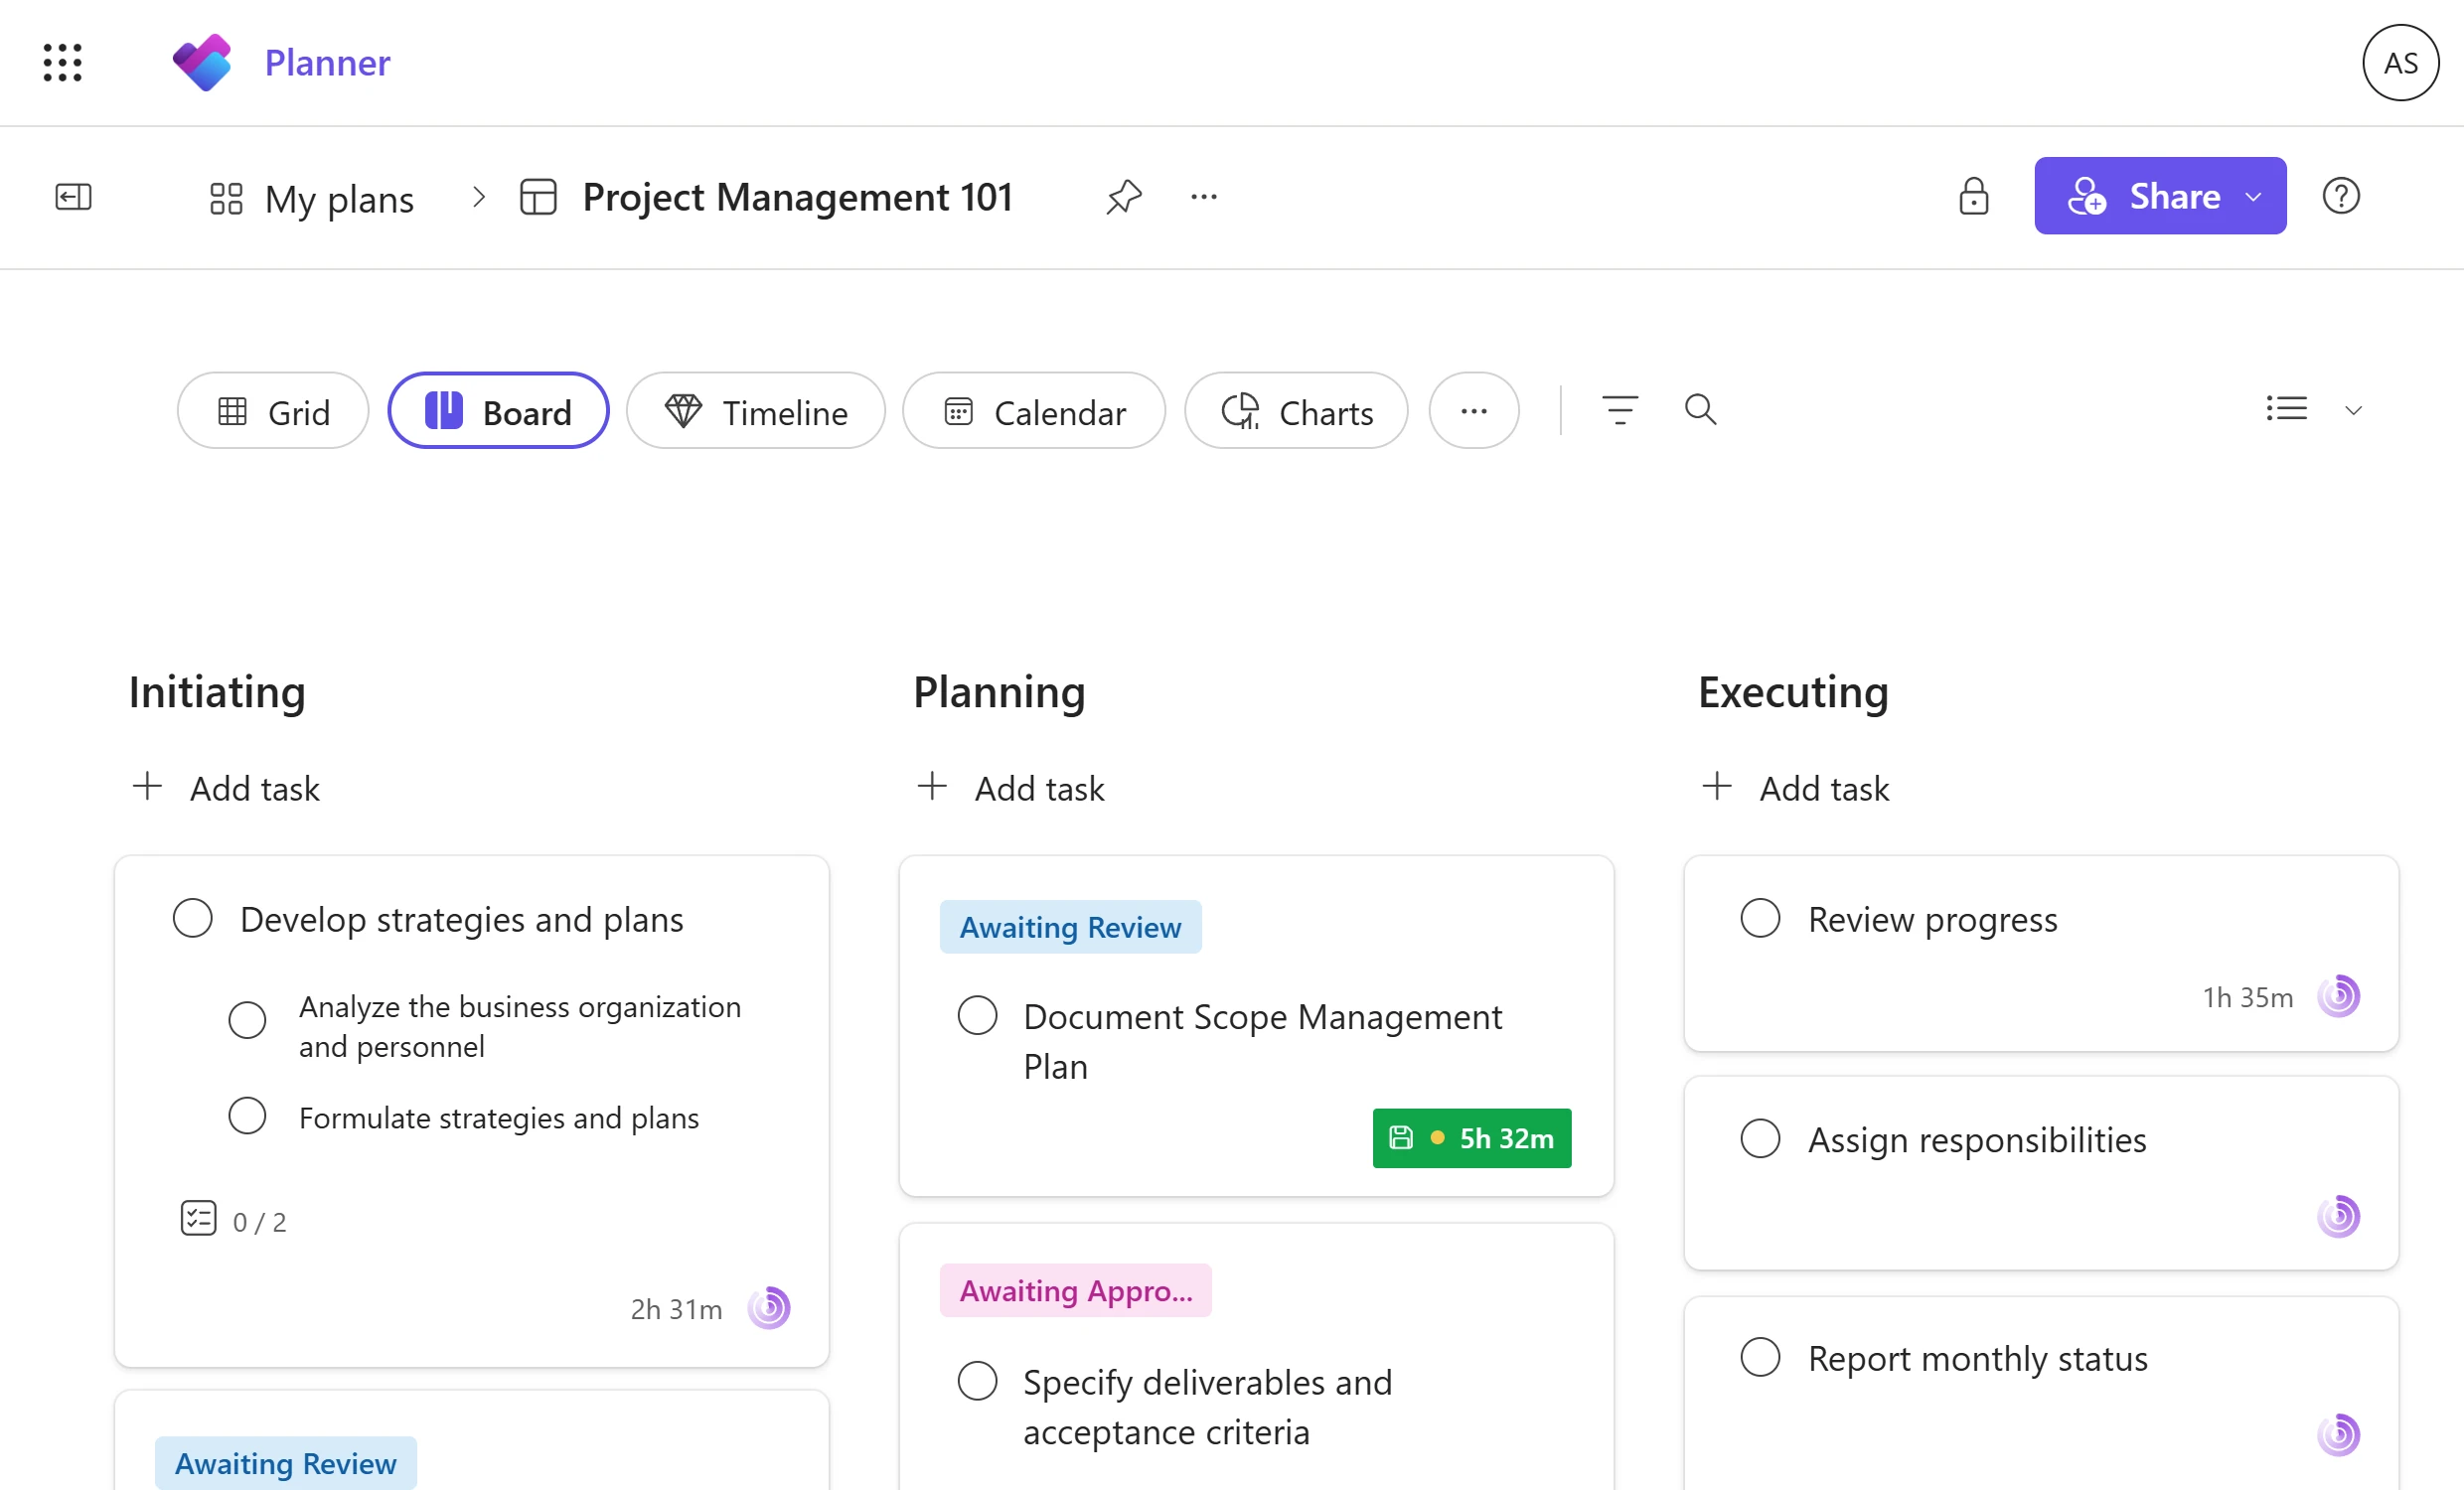Open the filter icon
Image resolution: width=2464 pixels, height=1490 pixels.
point(1620,410)
